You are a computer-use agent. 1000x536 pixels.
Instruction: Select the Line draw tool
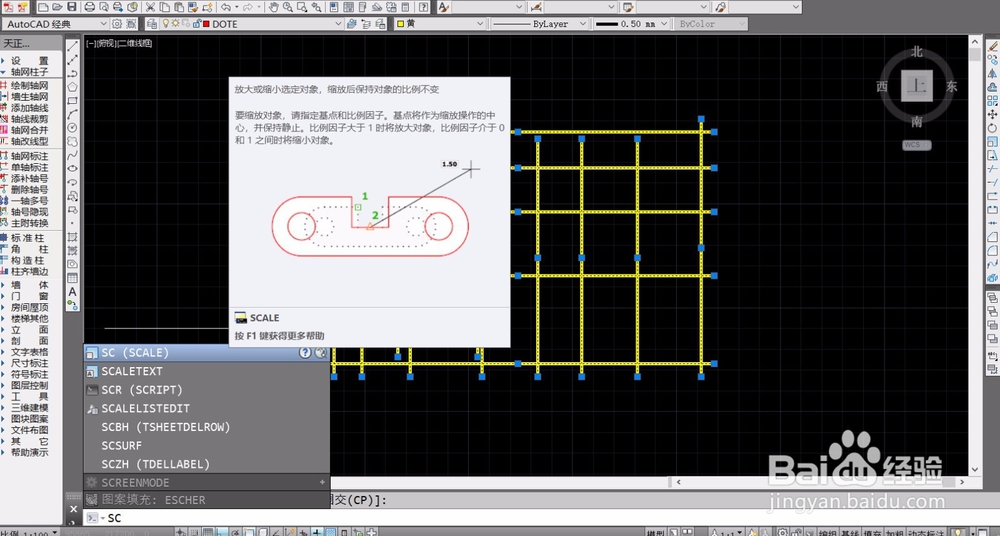pyautogui.click(x=73, y=45)
